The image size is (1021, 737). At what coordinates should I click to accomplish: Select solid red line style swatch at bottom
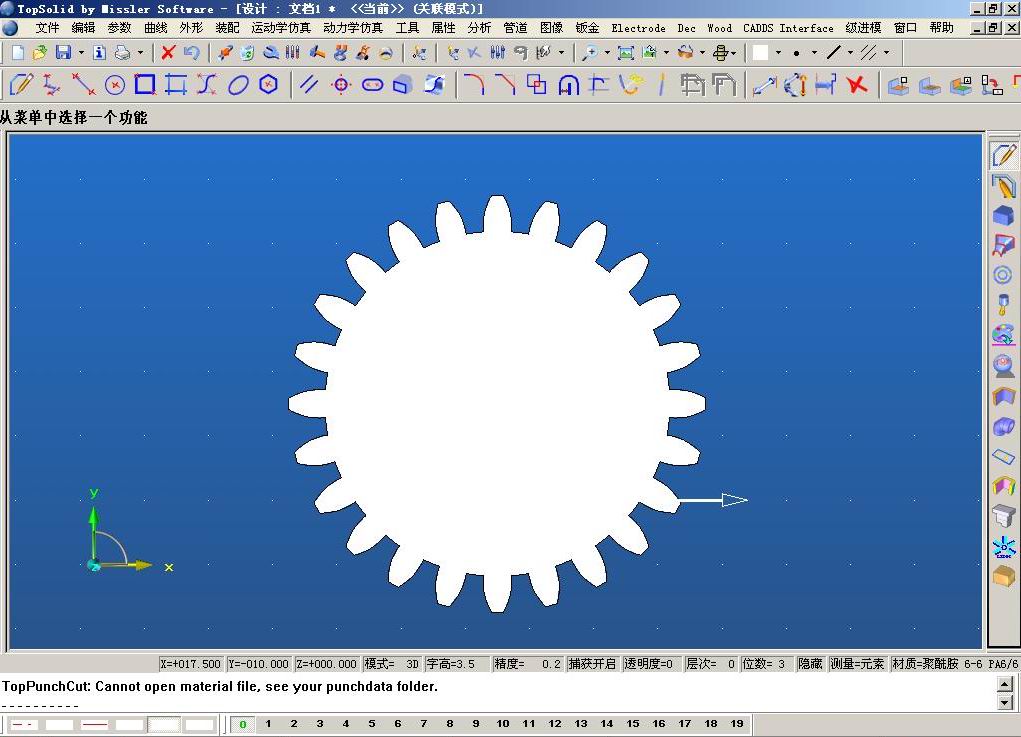tap(94, 725)
